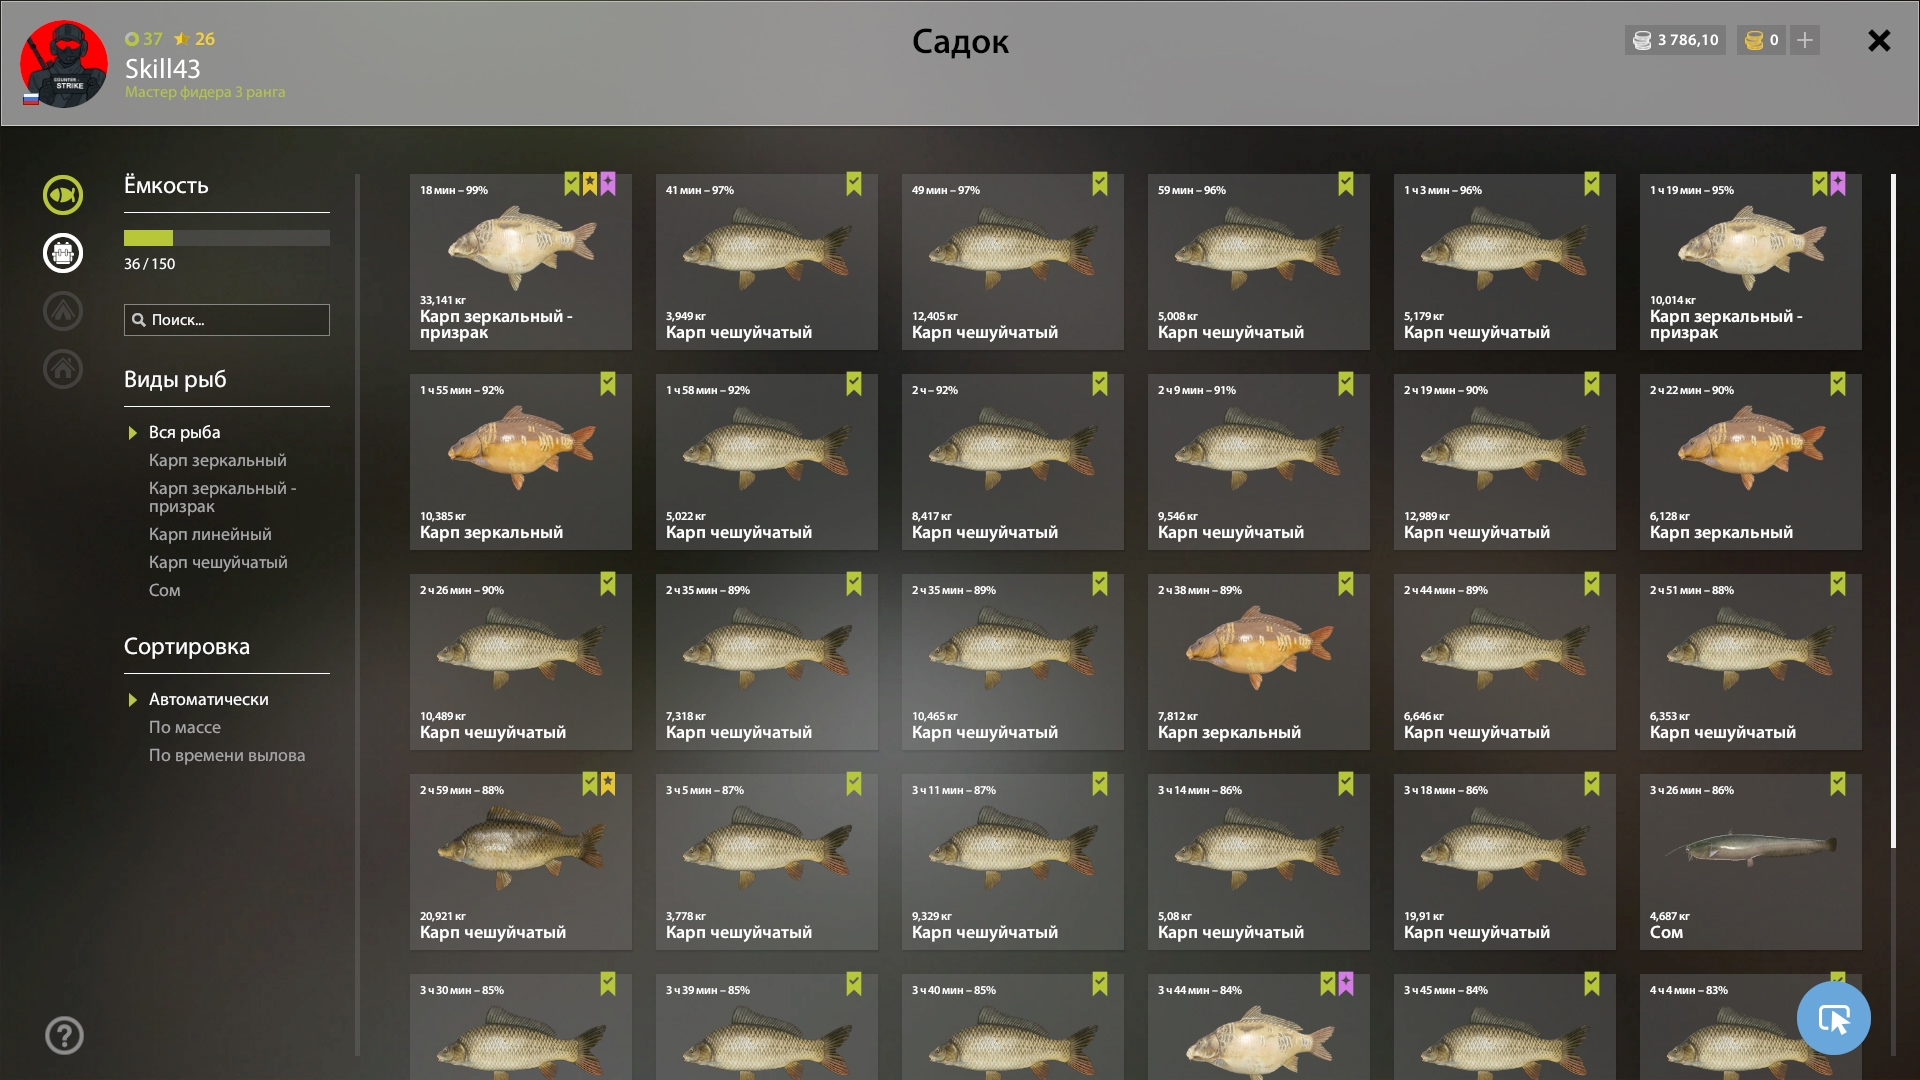Open the tent camp sidebar icon
This screenshot has height=1080, width=1920.
click(63, 311)
